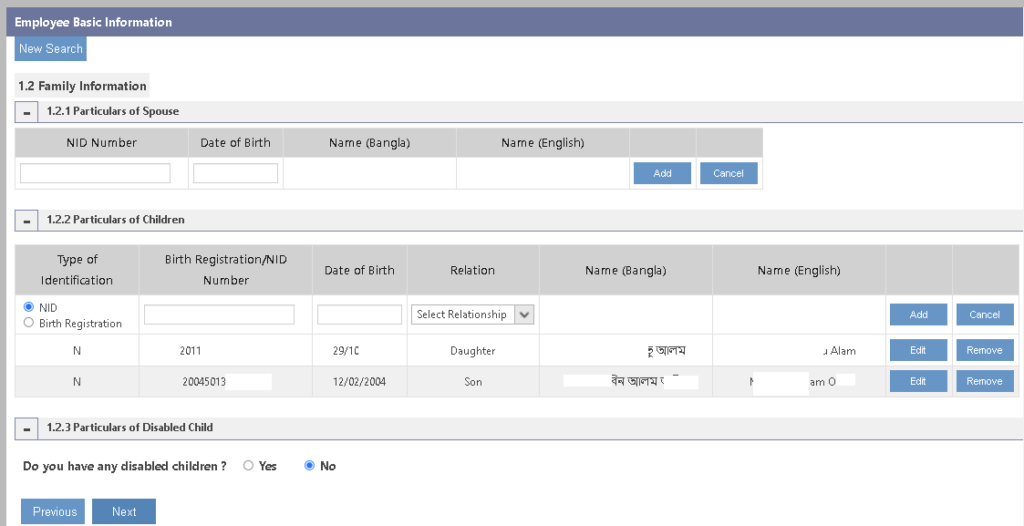Click the spouse NID Number input field

pos(95,173)
